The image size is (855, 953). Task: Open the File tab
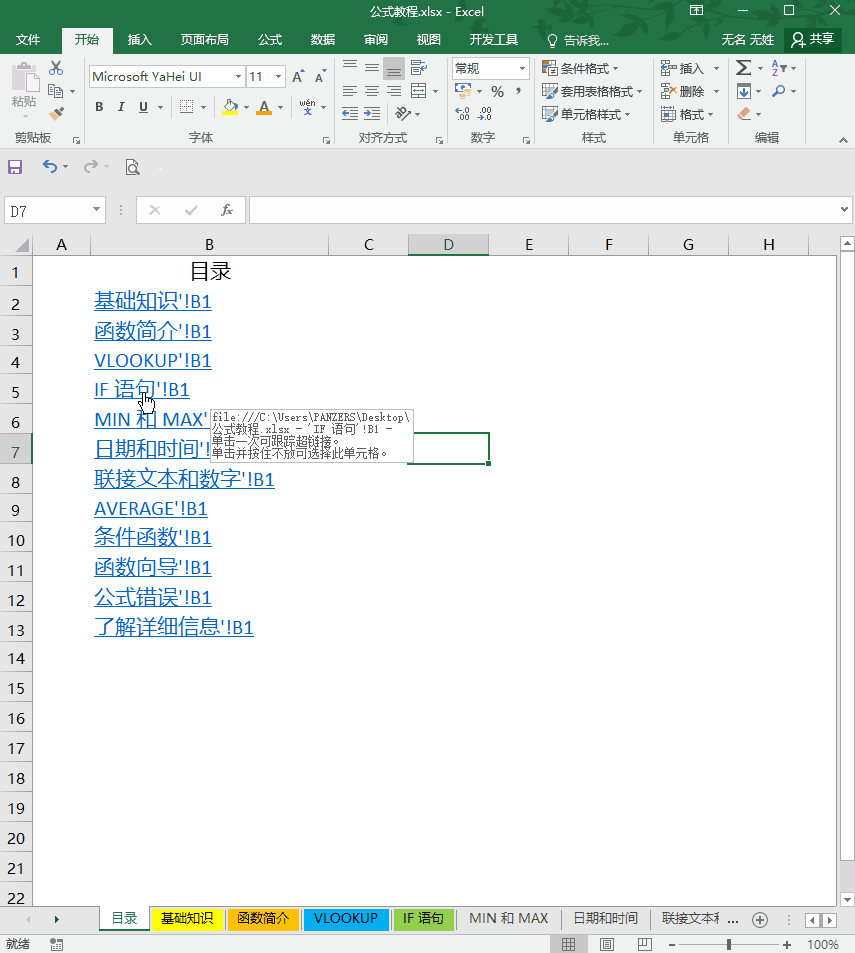tap(28, 40)
